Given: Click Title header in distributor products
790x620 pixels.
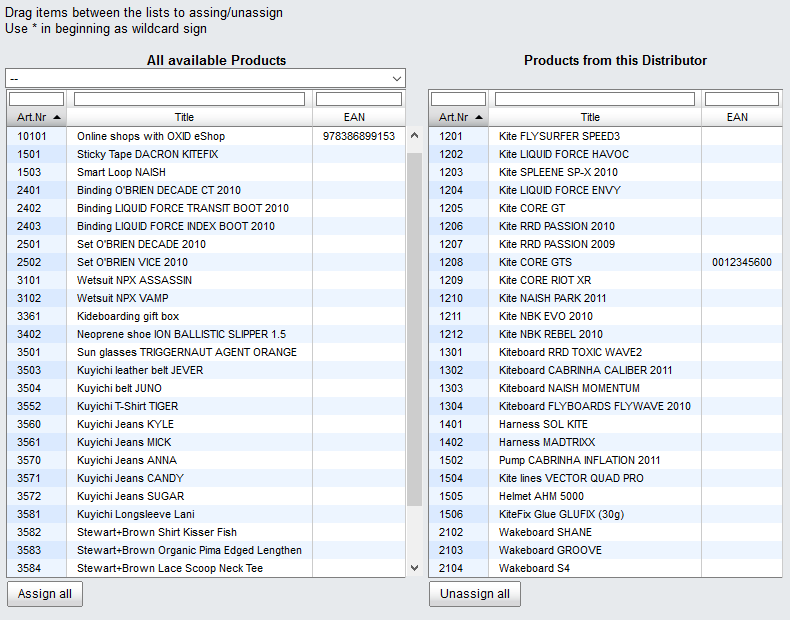Looking at the screenshot, I should coord(595,117).
